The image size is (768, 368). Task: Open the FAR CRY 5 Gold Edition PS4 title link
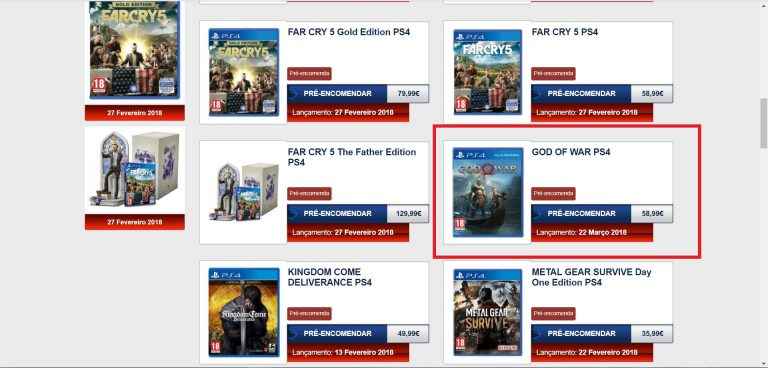click(349, 32)
